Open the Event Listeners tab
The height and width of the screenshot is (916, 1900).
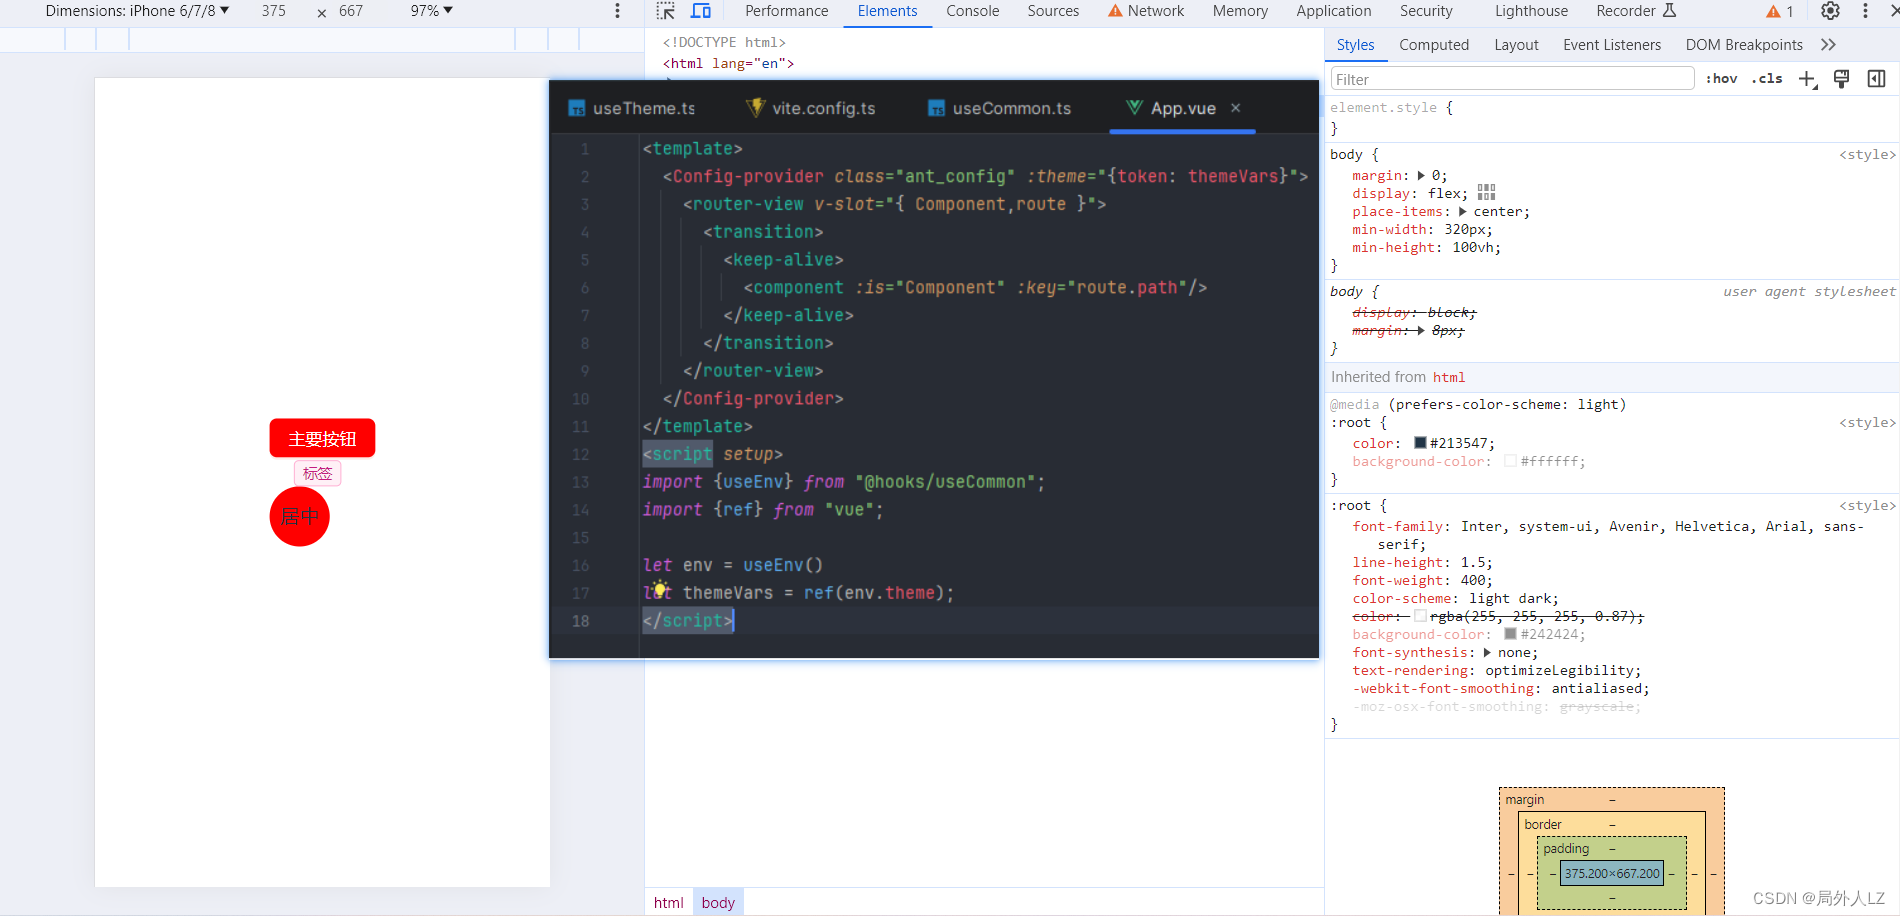pos(1612,45)
